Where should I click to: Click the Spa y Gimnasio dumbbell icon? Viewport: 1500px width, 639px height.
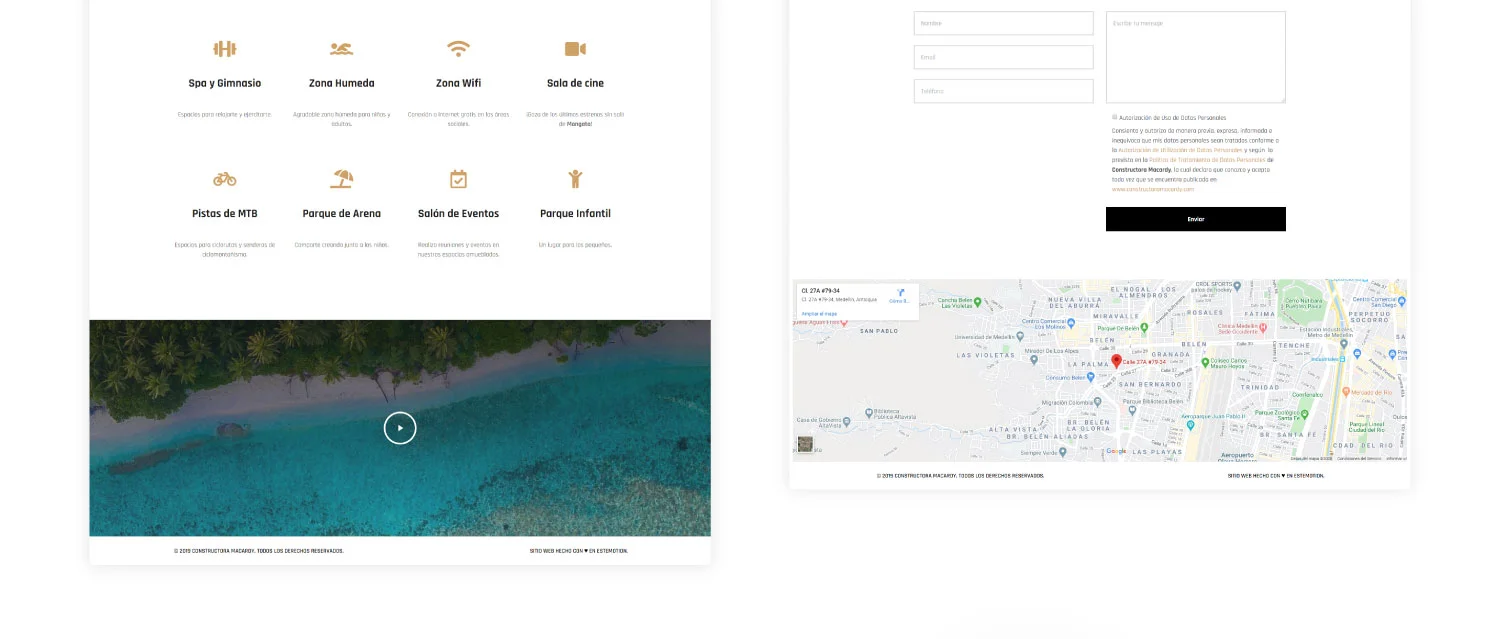(x=224, y=49)
